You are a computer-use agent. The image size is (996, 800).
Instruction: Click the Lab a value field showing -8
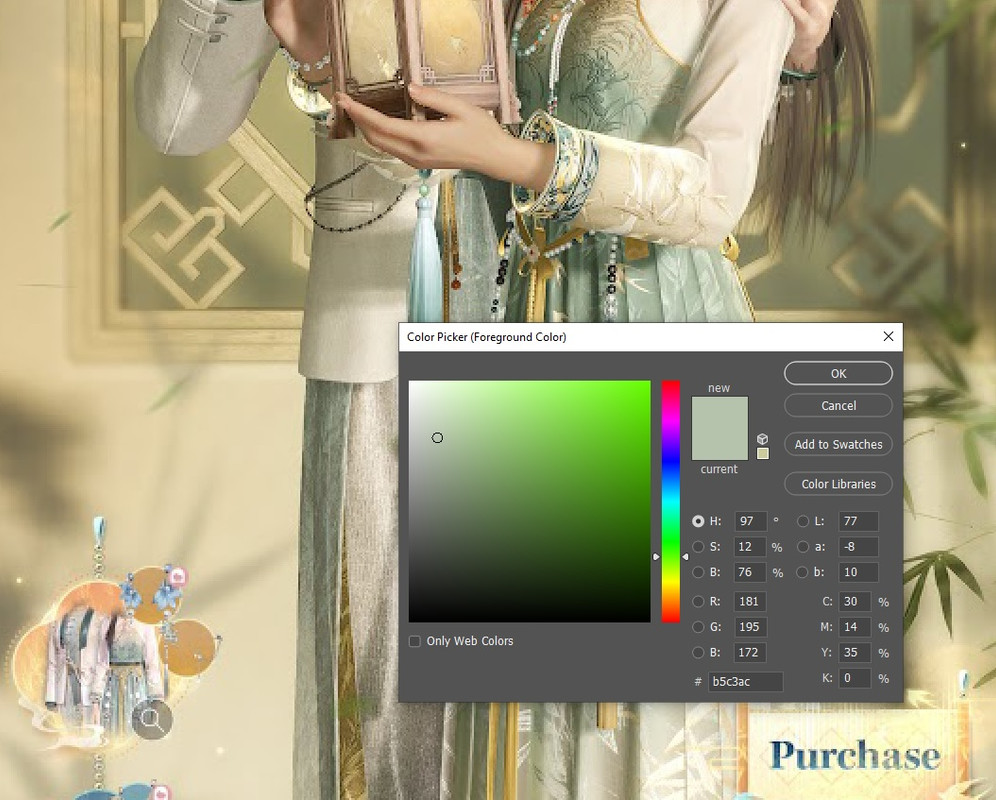pyautogui.click(x=858, y=546)
